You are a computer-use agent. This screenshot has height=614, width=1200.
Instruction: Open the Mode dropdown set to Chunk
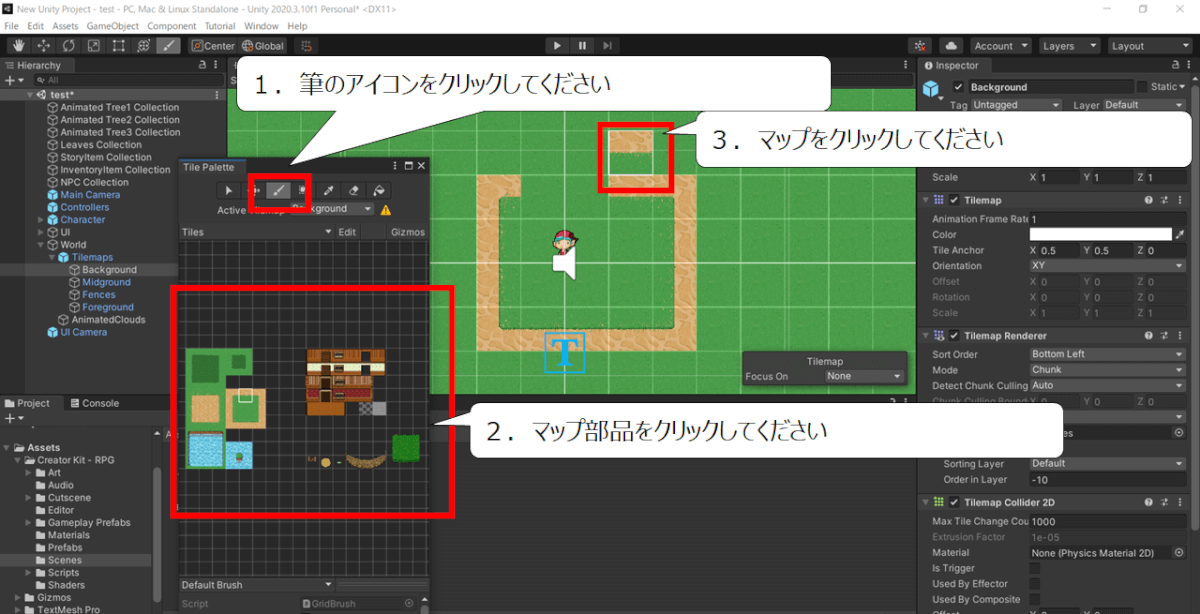click(1107, 370)
